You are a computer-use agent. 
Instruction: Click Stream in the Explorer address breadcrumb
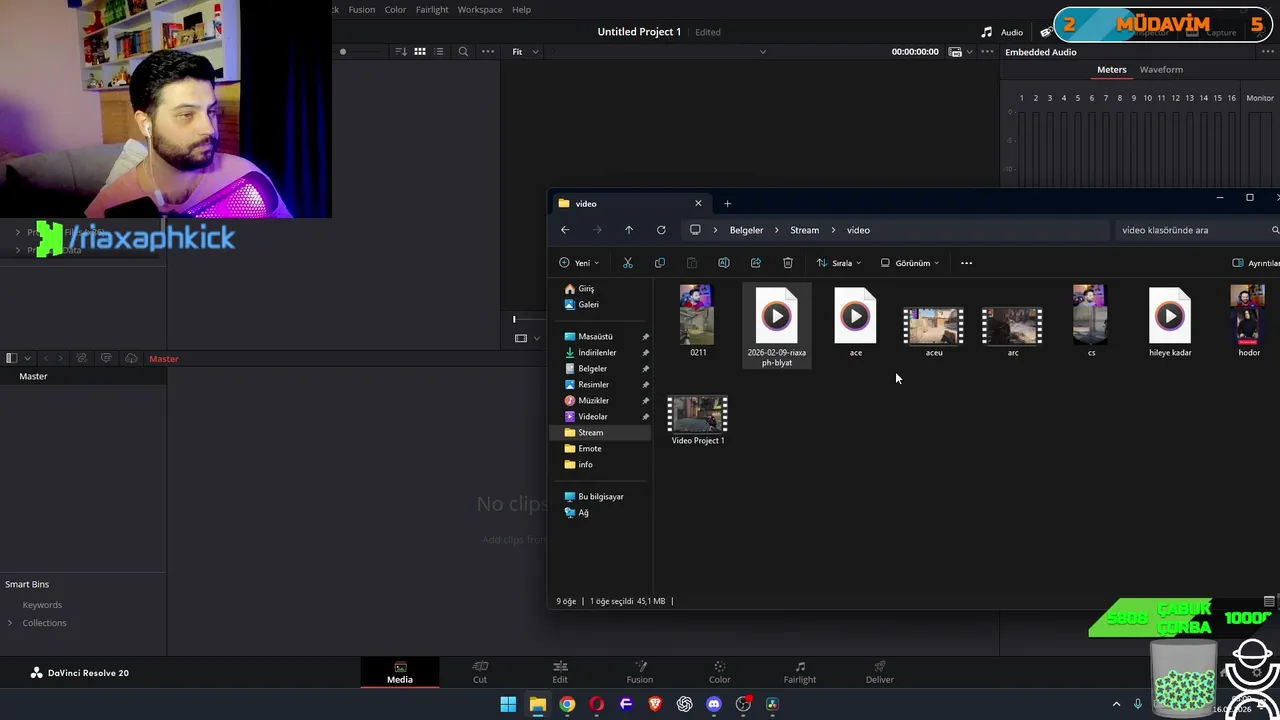pos(804,230)
